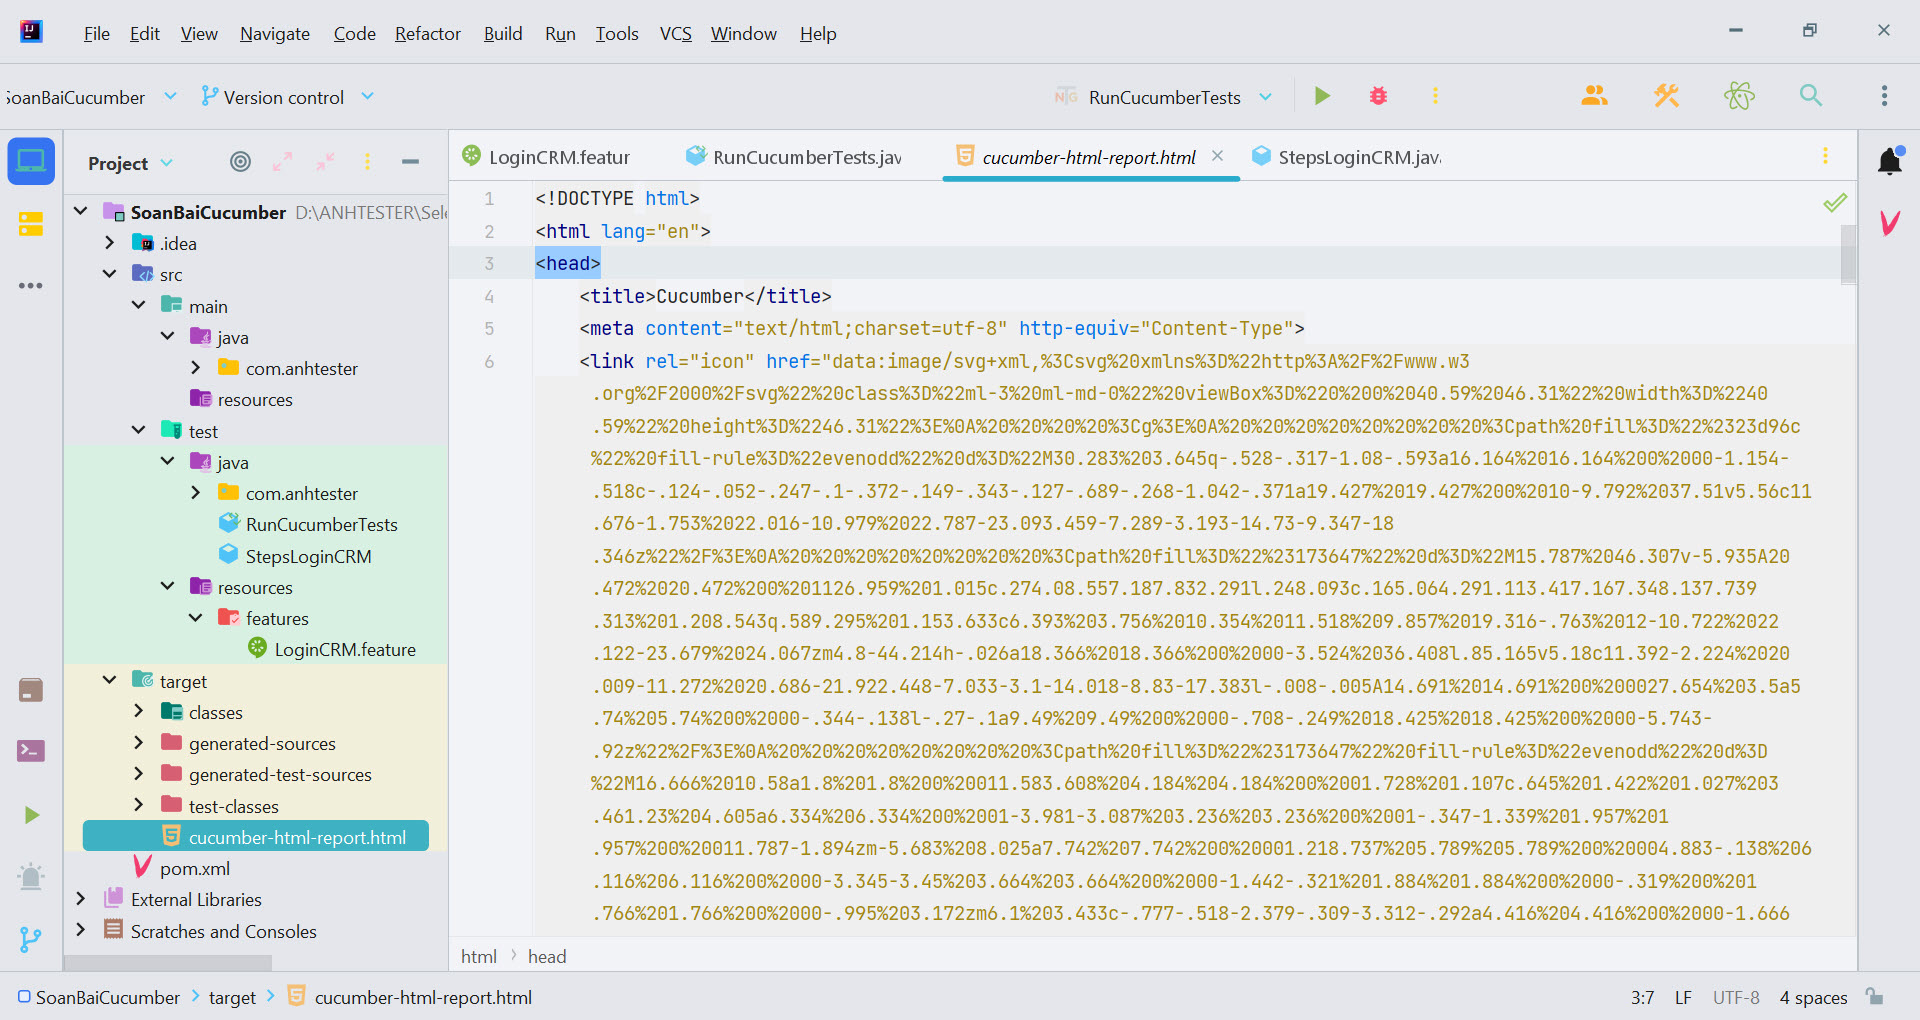Image resolution: width=1920 pixels, height=1020 pixels.
Task: Select RunCucumberTests class in project tree
Action: [x=321, y=524]
